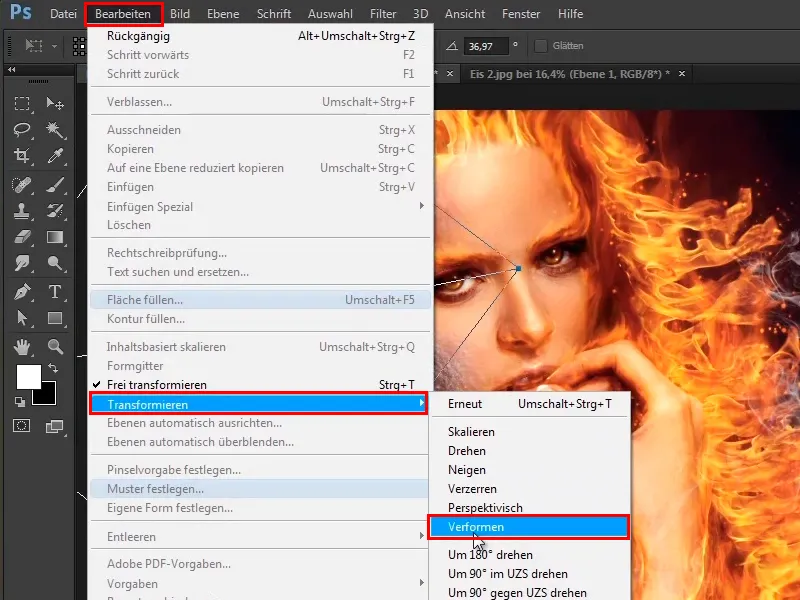Viewport: 800px width, 600px height.
Task: Toggle Quick Mask mode
Action: pos(21,426)
